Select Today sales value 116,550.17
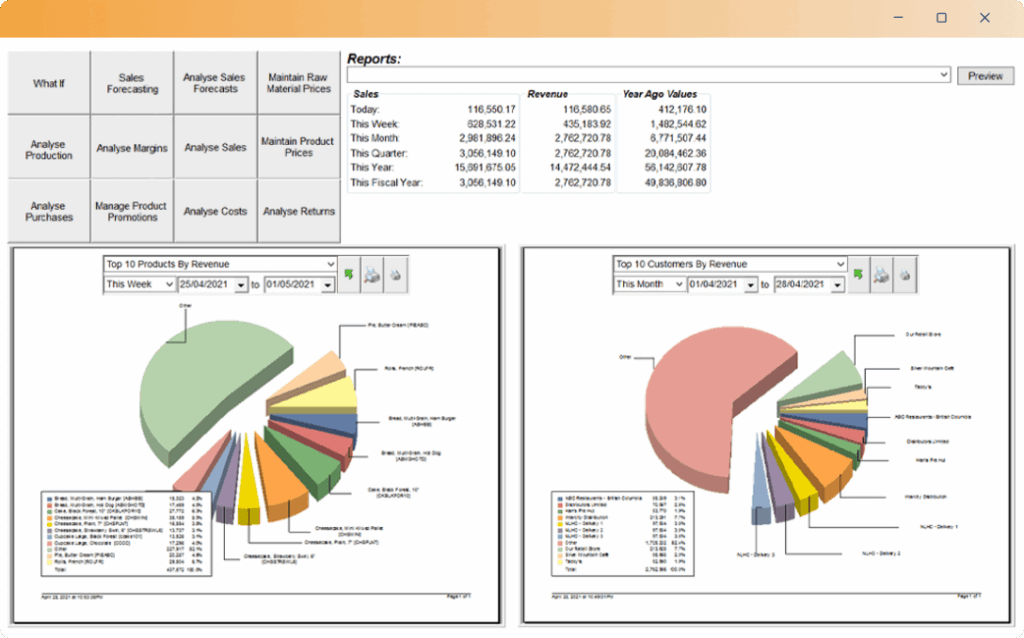1024x638 pixels. 491,109
